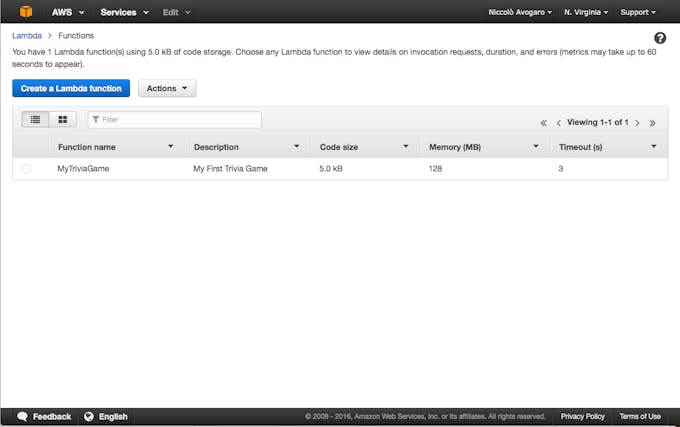Viewport: 680px width, 427px height.
Task: Open Timeout (s) column sort arrow
Action: pos(654,147)
